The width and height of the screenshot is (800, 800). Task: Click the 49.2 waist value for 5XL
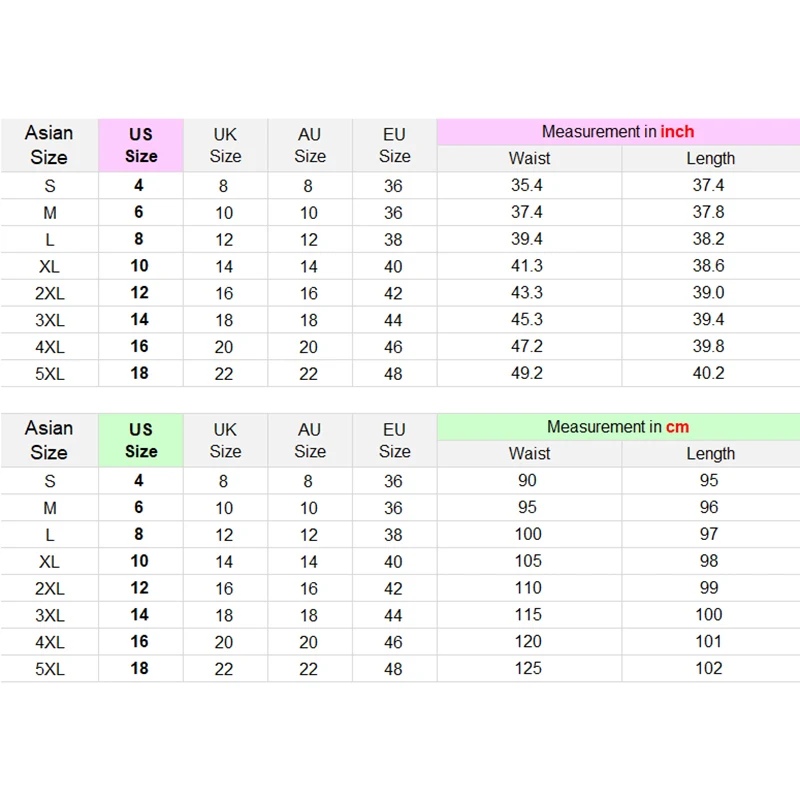click(x=529, y=373)
